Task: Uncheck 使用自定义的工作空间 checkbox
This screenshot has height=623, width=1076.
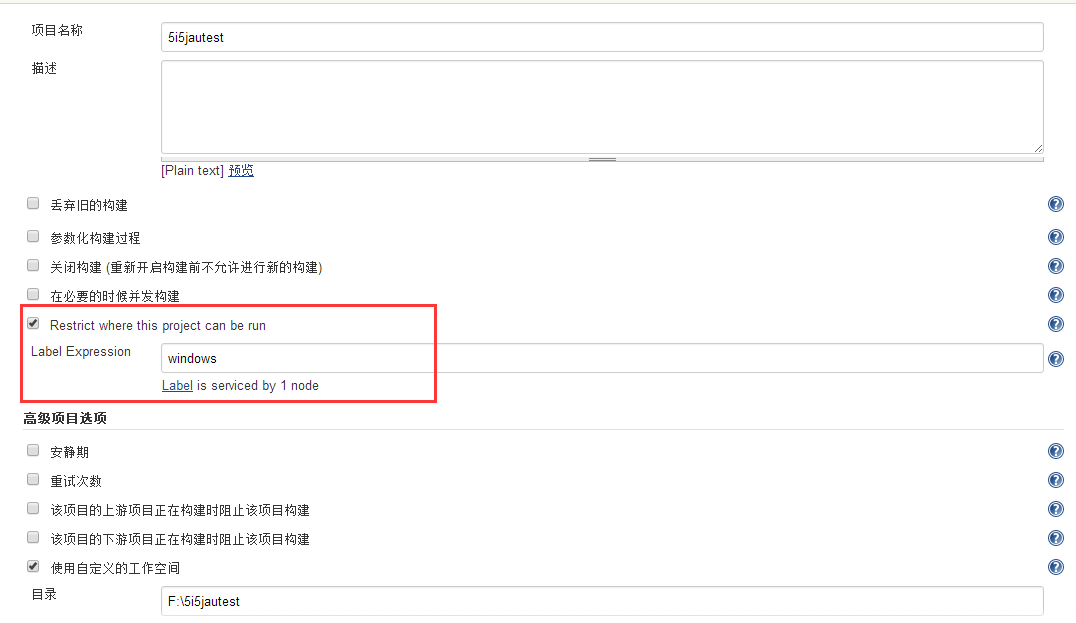Action: click(33, 566)
